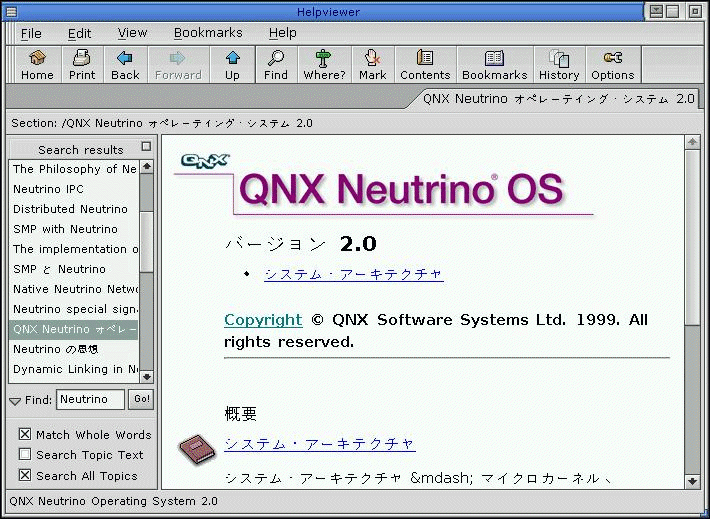Select 'Neutrino IPC' search result
710x519 pixels.
[x=74, y=189]
